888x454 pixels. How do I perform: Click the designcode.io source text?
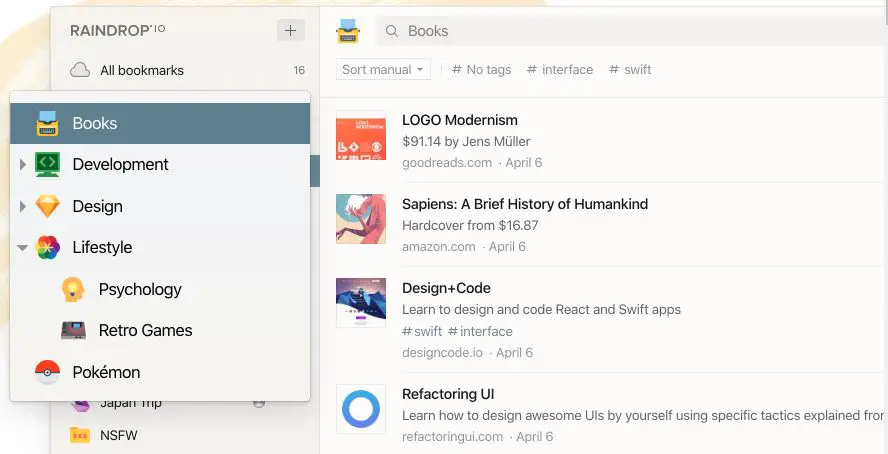click(442, 353)
